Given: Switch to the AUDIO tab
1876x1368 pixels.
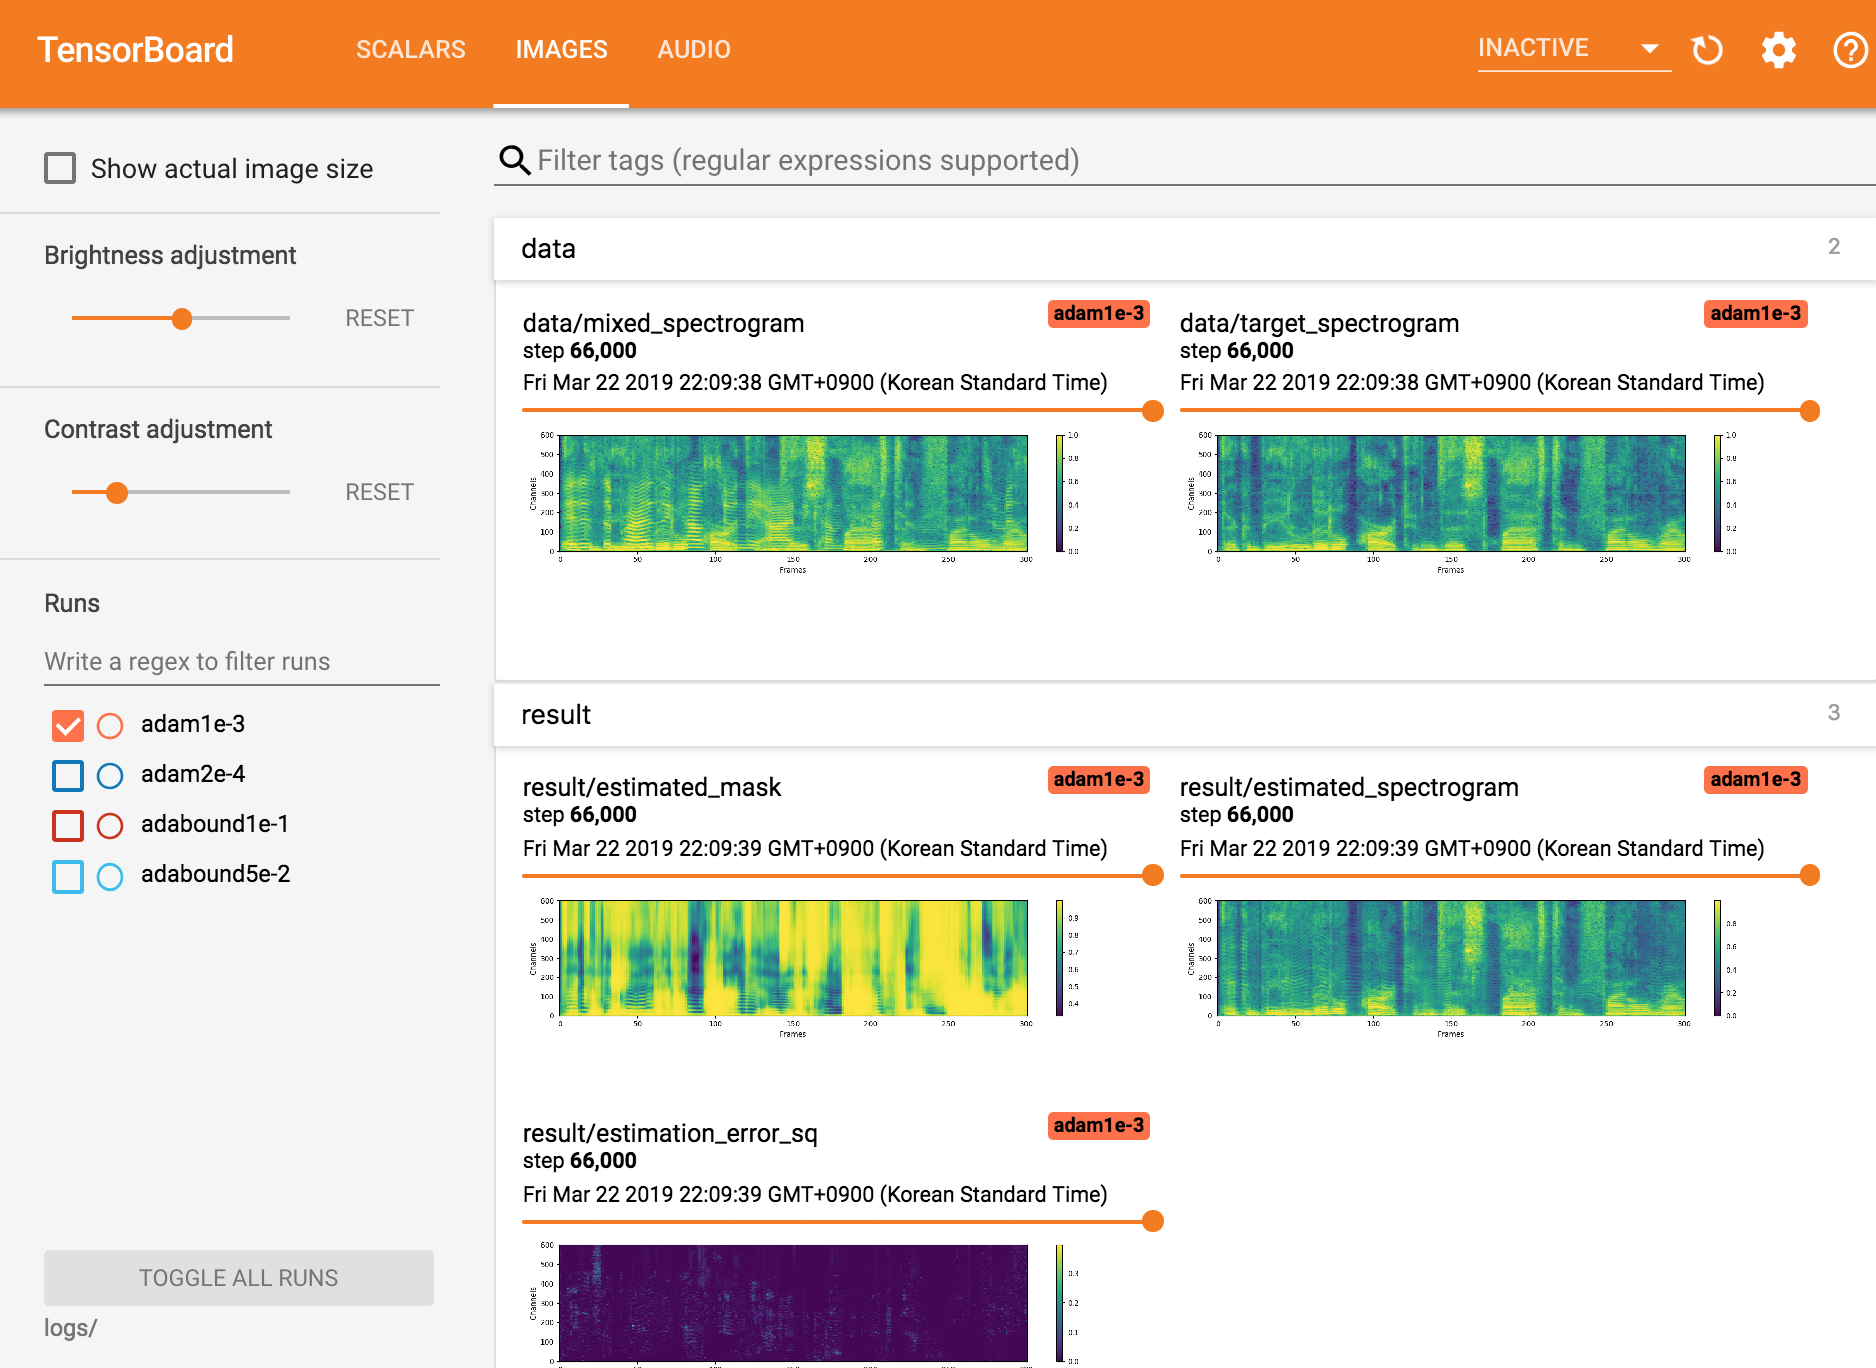Looking at the screenshot, I should pyautogui.click(x=693, y=49).
